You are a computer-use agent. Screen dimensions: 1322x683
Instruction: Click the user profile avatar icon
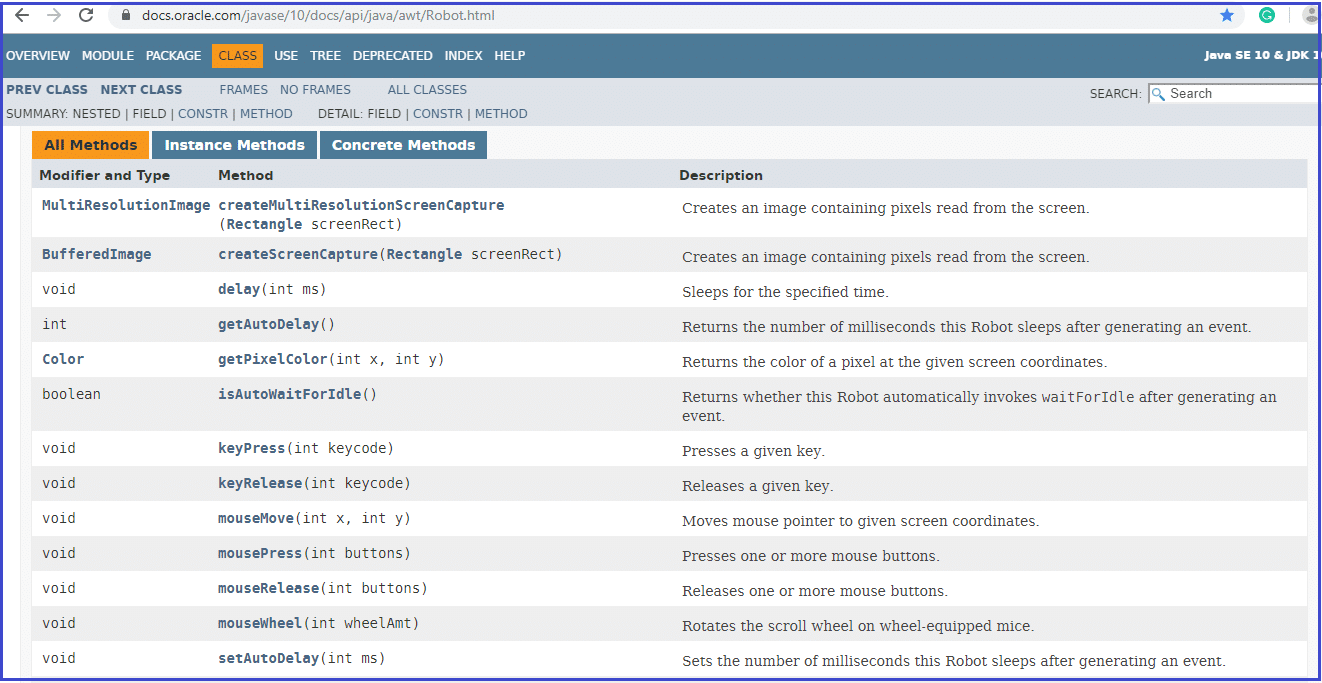tap(1310, 15)
